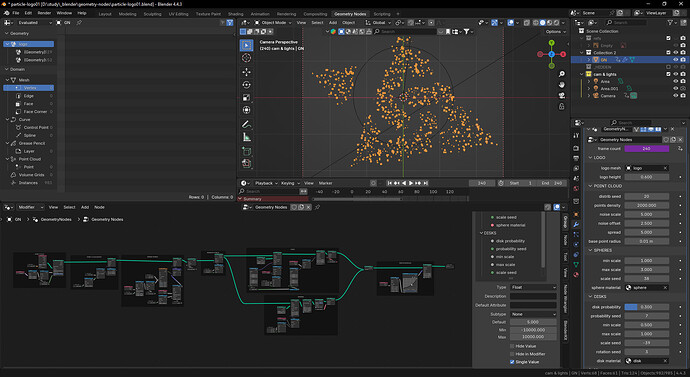Select the Face domain in spreadsheet

pyautogui.click(x=29, y=104)
